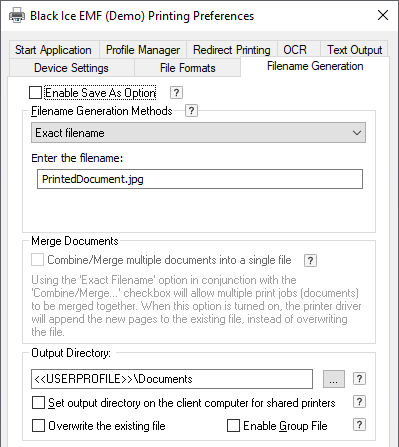Viewport: 399px width, 447px height.
Task: Toggle Combine/Merge multiple documents checkbox
Action: (x=37, y=260)
